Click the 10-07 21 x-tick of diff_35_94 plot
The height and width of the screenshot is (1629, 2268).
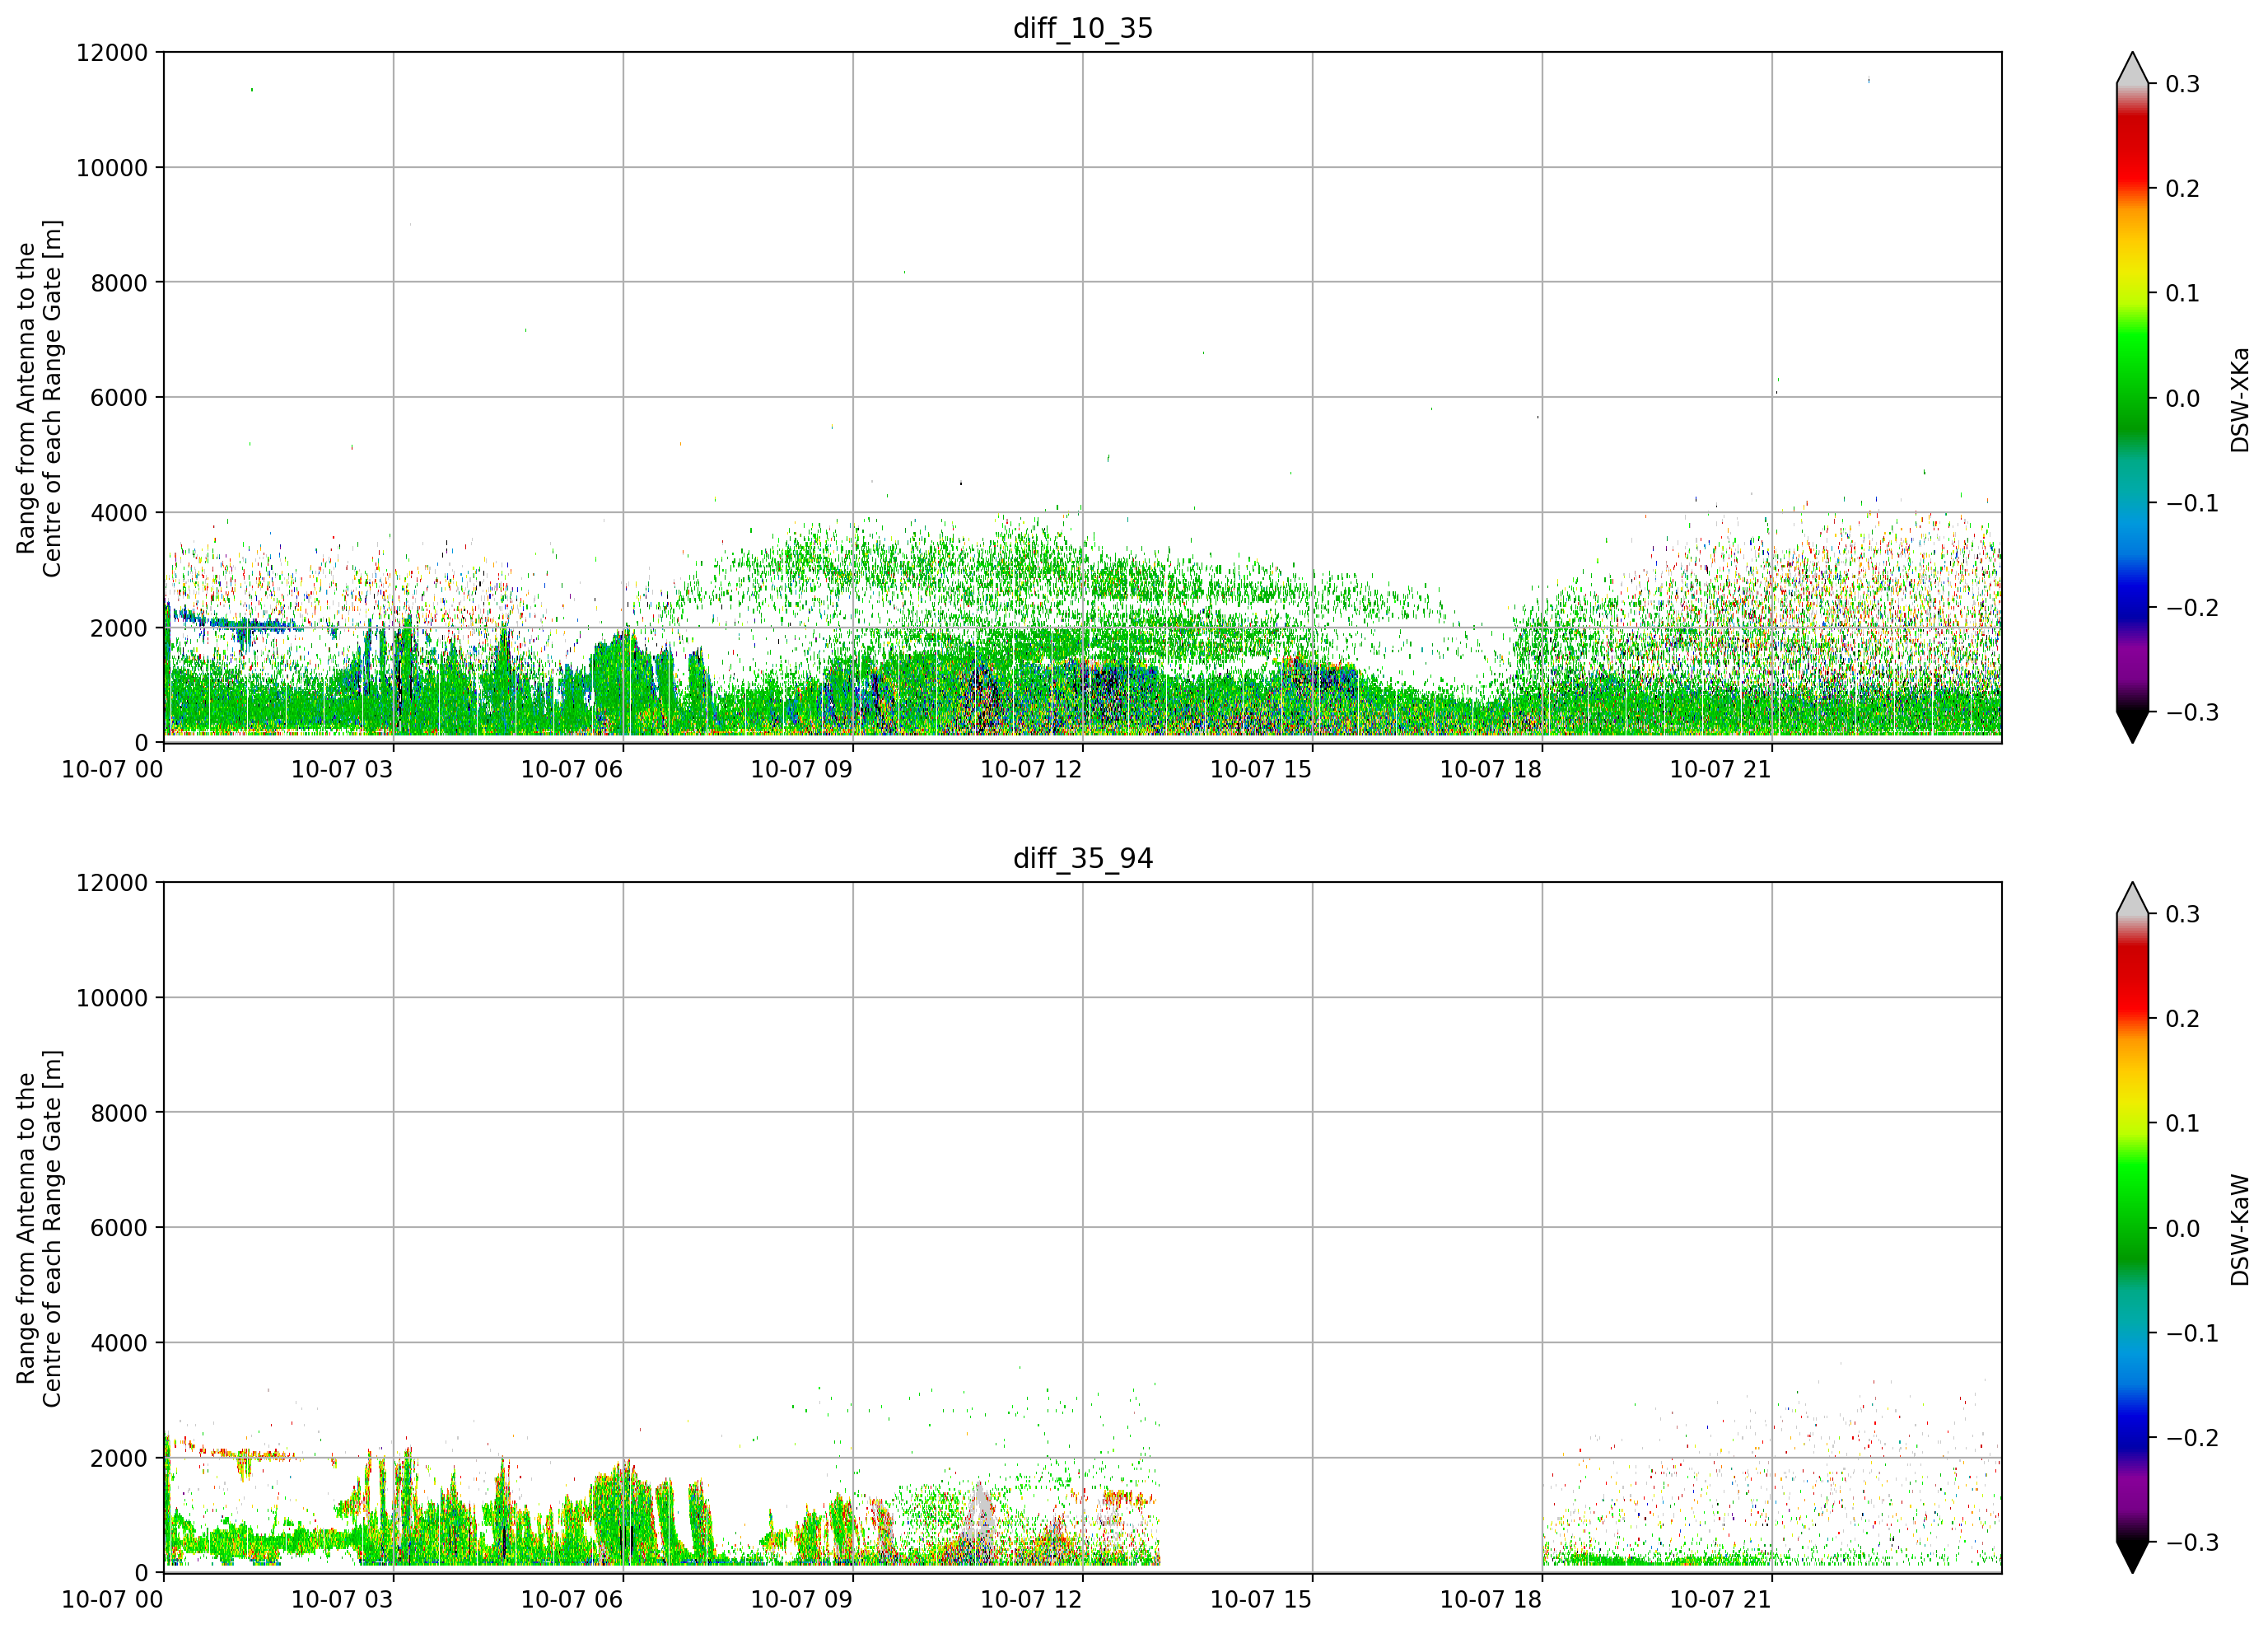[x=1721, y=1599]
